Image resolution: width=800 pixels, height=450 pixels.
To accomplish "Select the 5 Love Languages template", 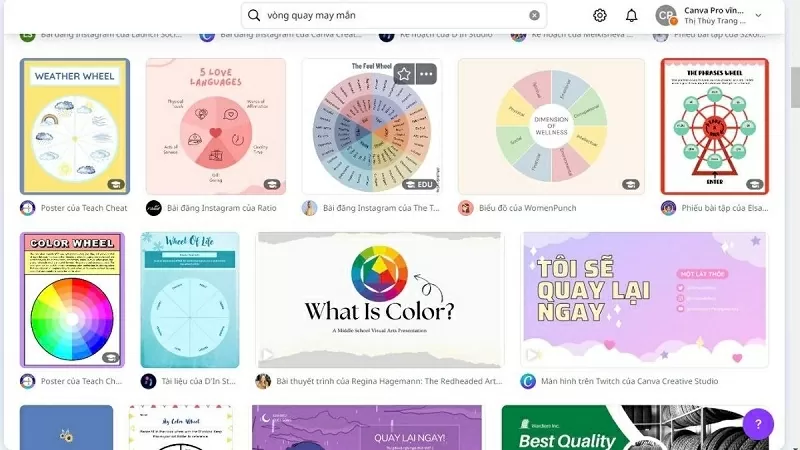I will click(216, 127).
